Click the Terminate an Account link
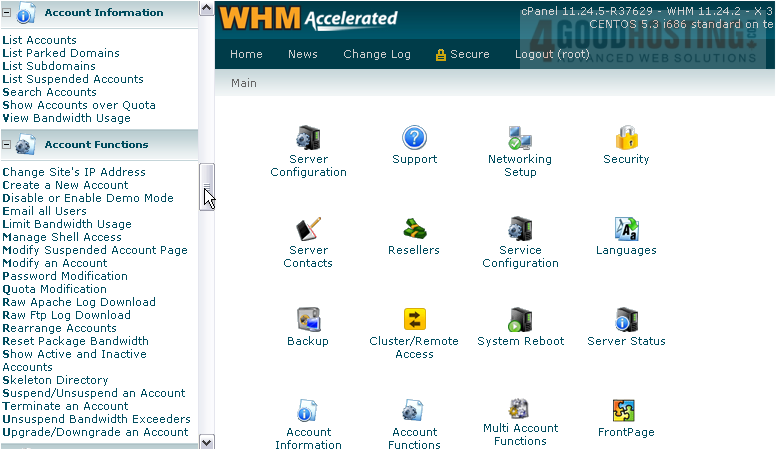This screenshot has height=450, width=776. click(x=66, y=406)
